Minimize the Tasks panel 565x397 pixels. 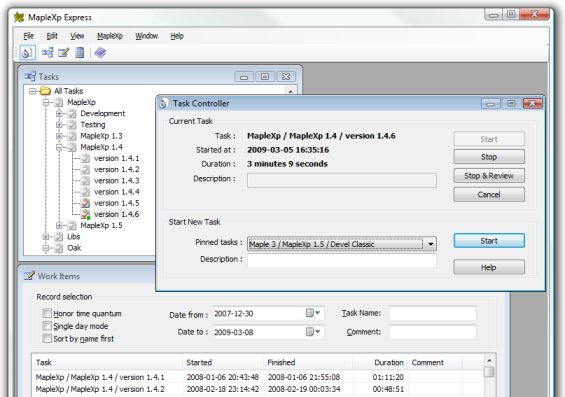[x=244, y=77]
